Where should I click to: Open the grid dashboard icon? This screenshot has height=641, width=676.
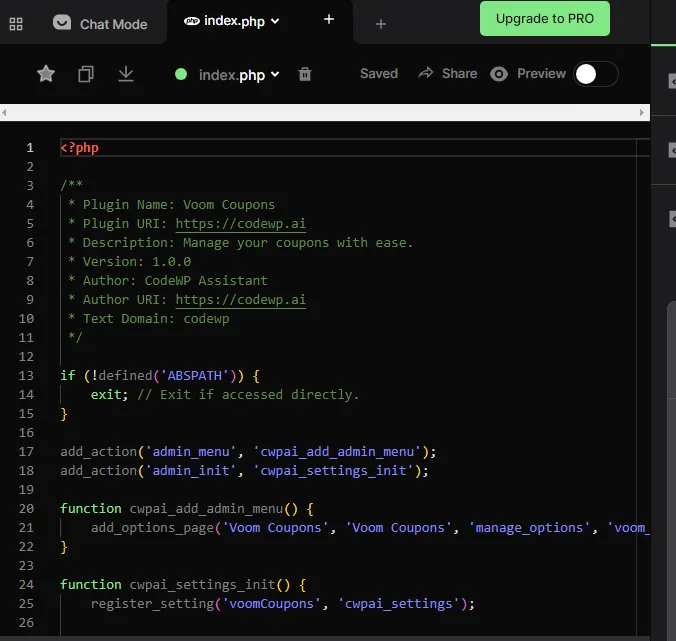(16, 24)
